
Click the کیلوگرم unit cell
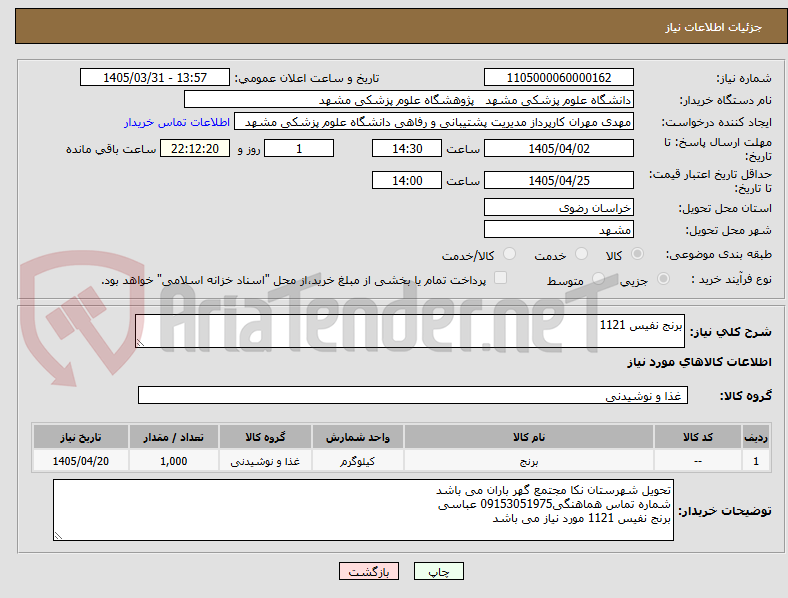(357, 461)
